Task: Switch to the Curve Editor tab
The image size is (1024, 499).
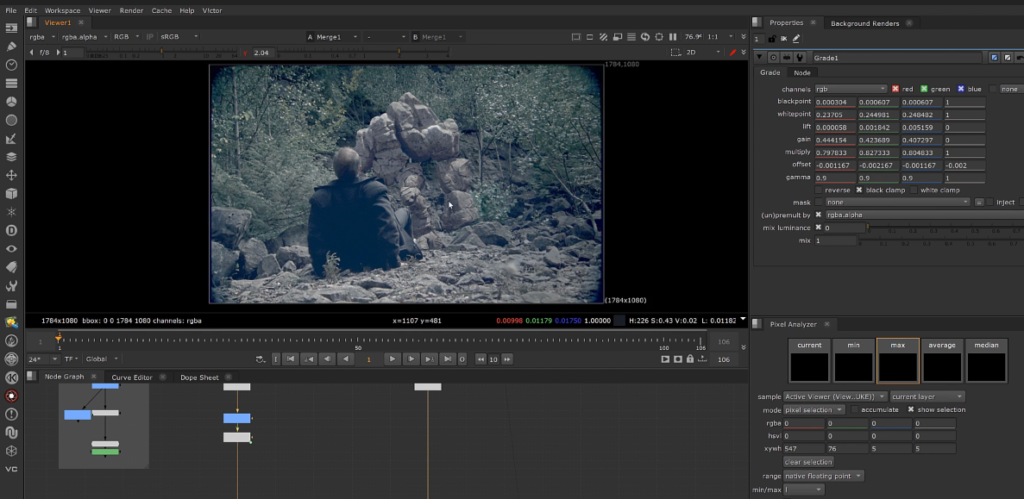Action: pos(132,377)
